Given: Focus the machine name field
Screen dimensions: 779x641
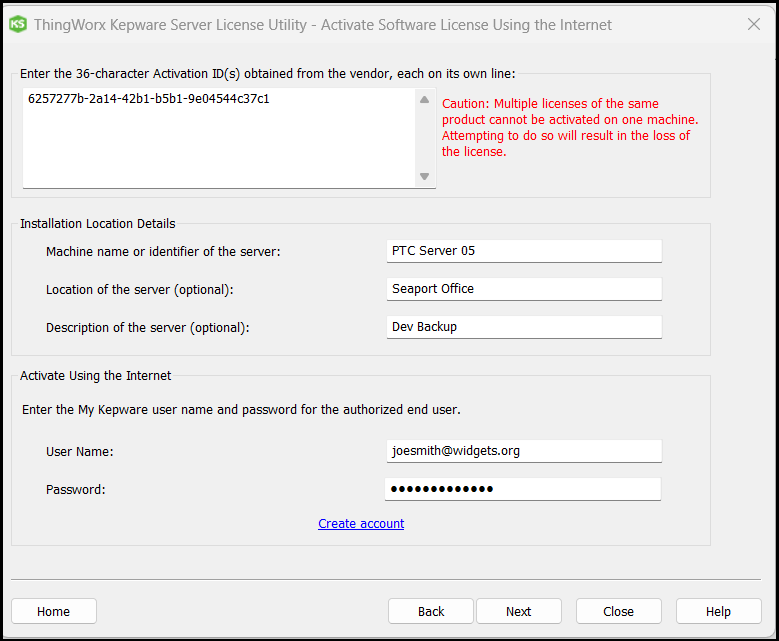Looking at the screenshot, I should tap(524, 251).
